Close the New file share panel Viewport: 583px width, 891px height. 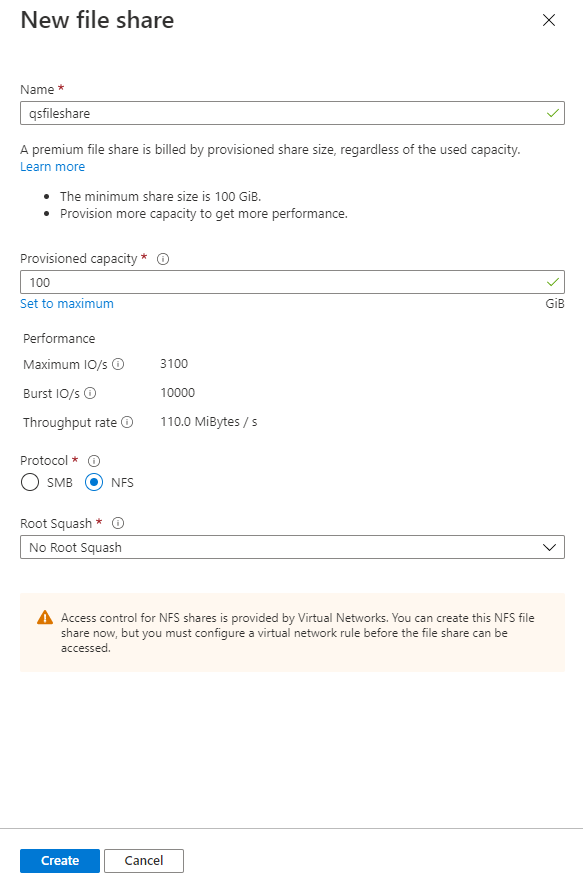[x=549, y=20]
